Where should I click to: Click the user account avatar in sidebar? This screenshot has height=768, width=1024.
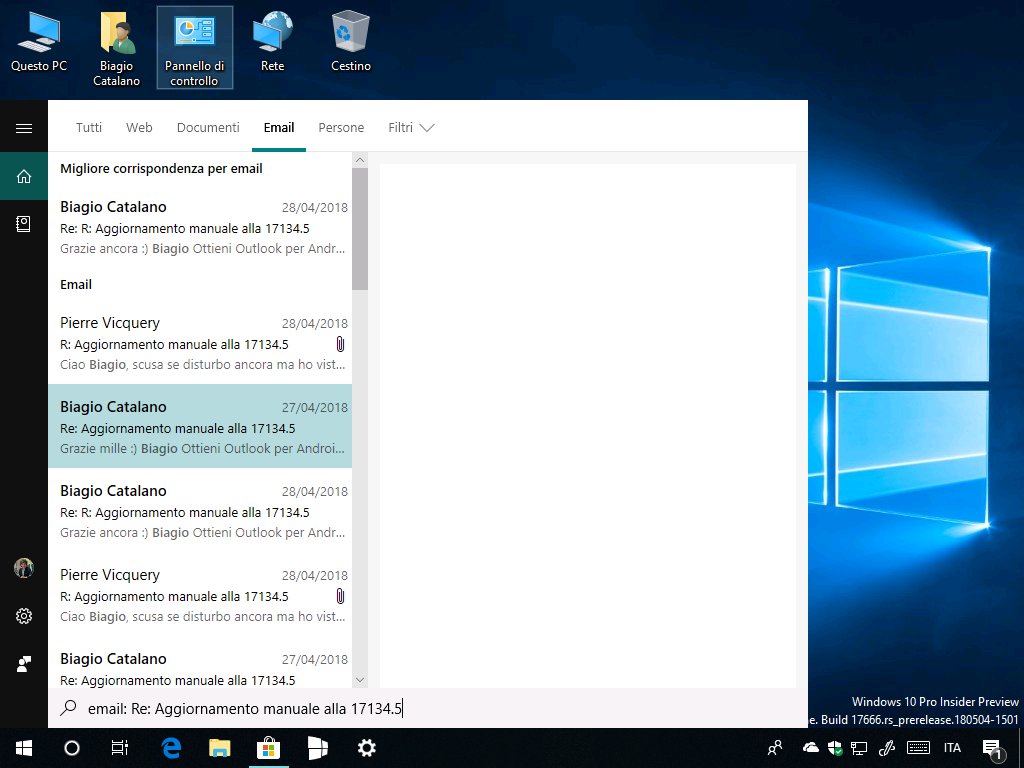pyautogui.click(x=24, y=568)
